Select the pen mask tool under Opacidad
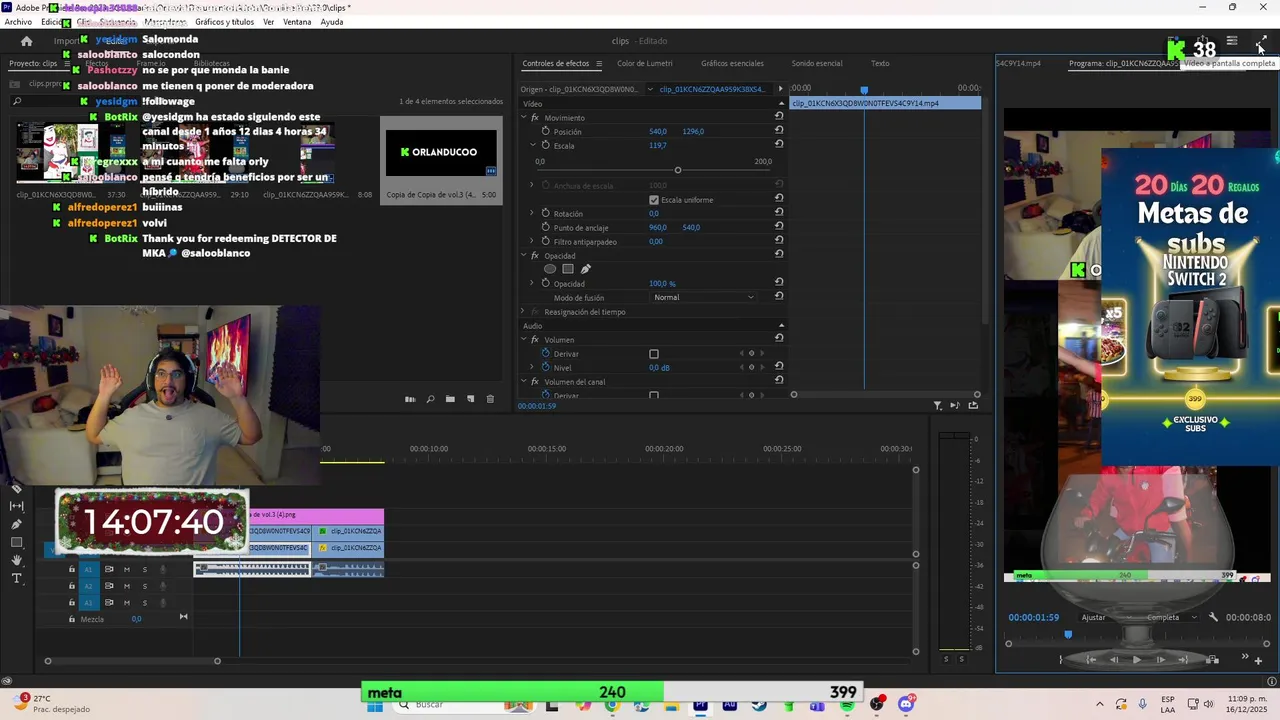 586,269
